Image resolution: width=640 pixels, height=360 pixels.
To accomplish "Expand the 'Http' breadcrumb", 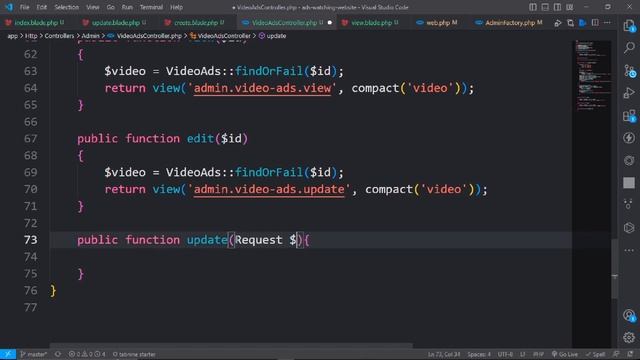I will click(x=31, y=36).
